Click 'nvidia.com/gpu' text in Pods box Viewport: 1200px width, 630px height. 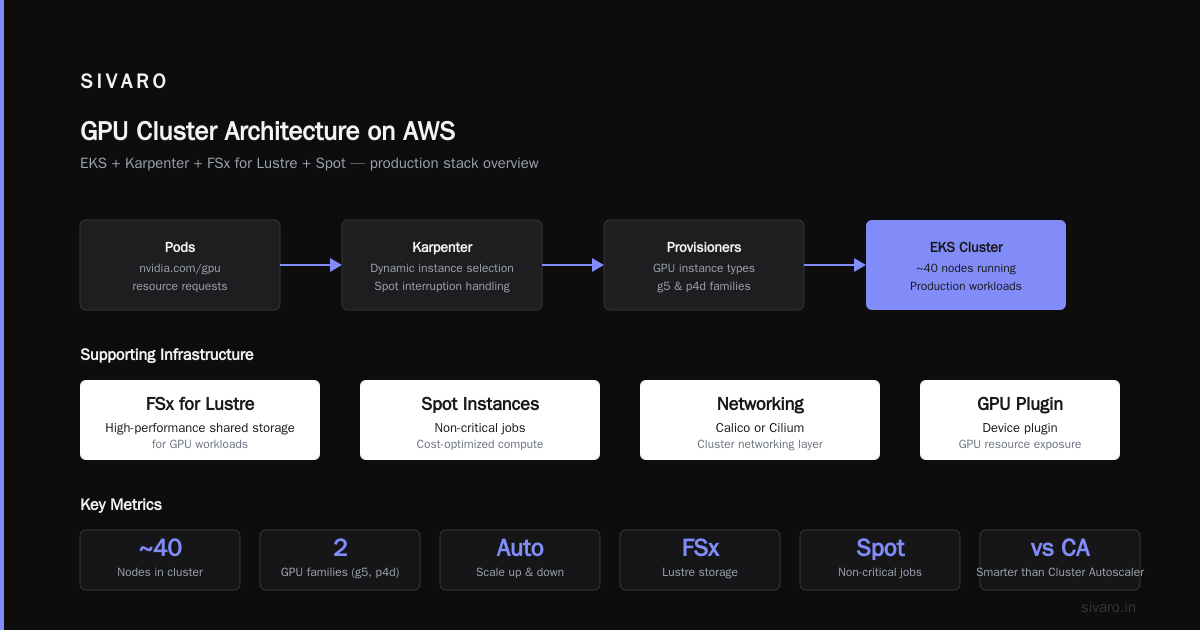pos(180,268)
